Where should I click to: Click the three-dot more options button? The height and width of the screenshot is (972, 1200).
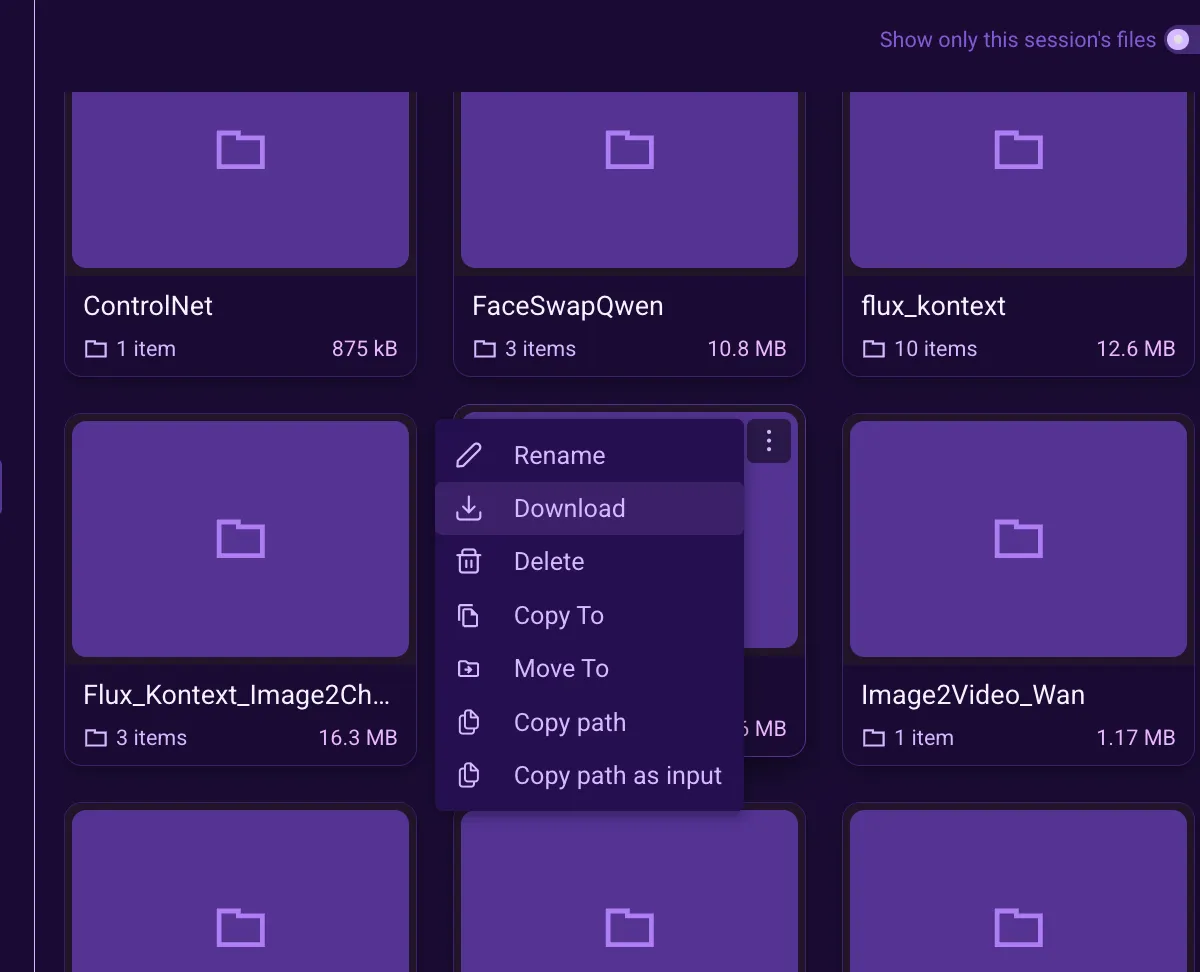click(769, 440)
